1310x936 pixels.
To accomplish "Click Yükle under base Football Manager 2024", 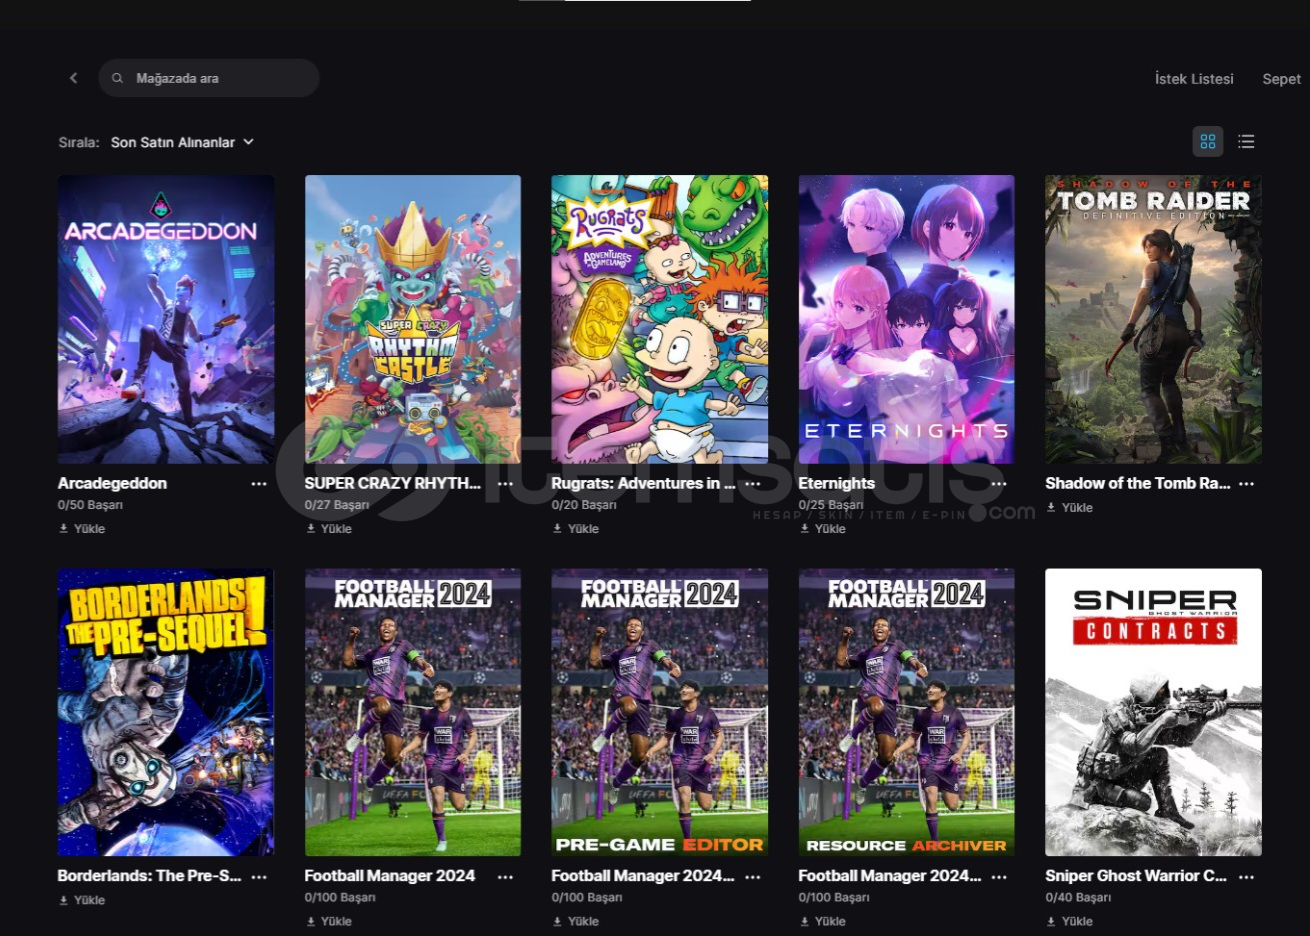I will [329, 921].
